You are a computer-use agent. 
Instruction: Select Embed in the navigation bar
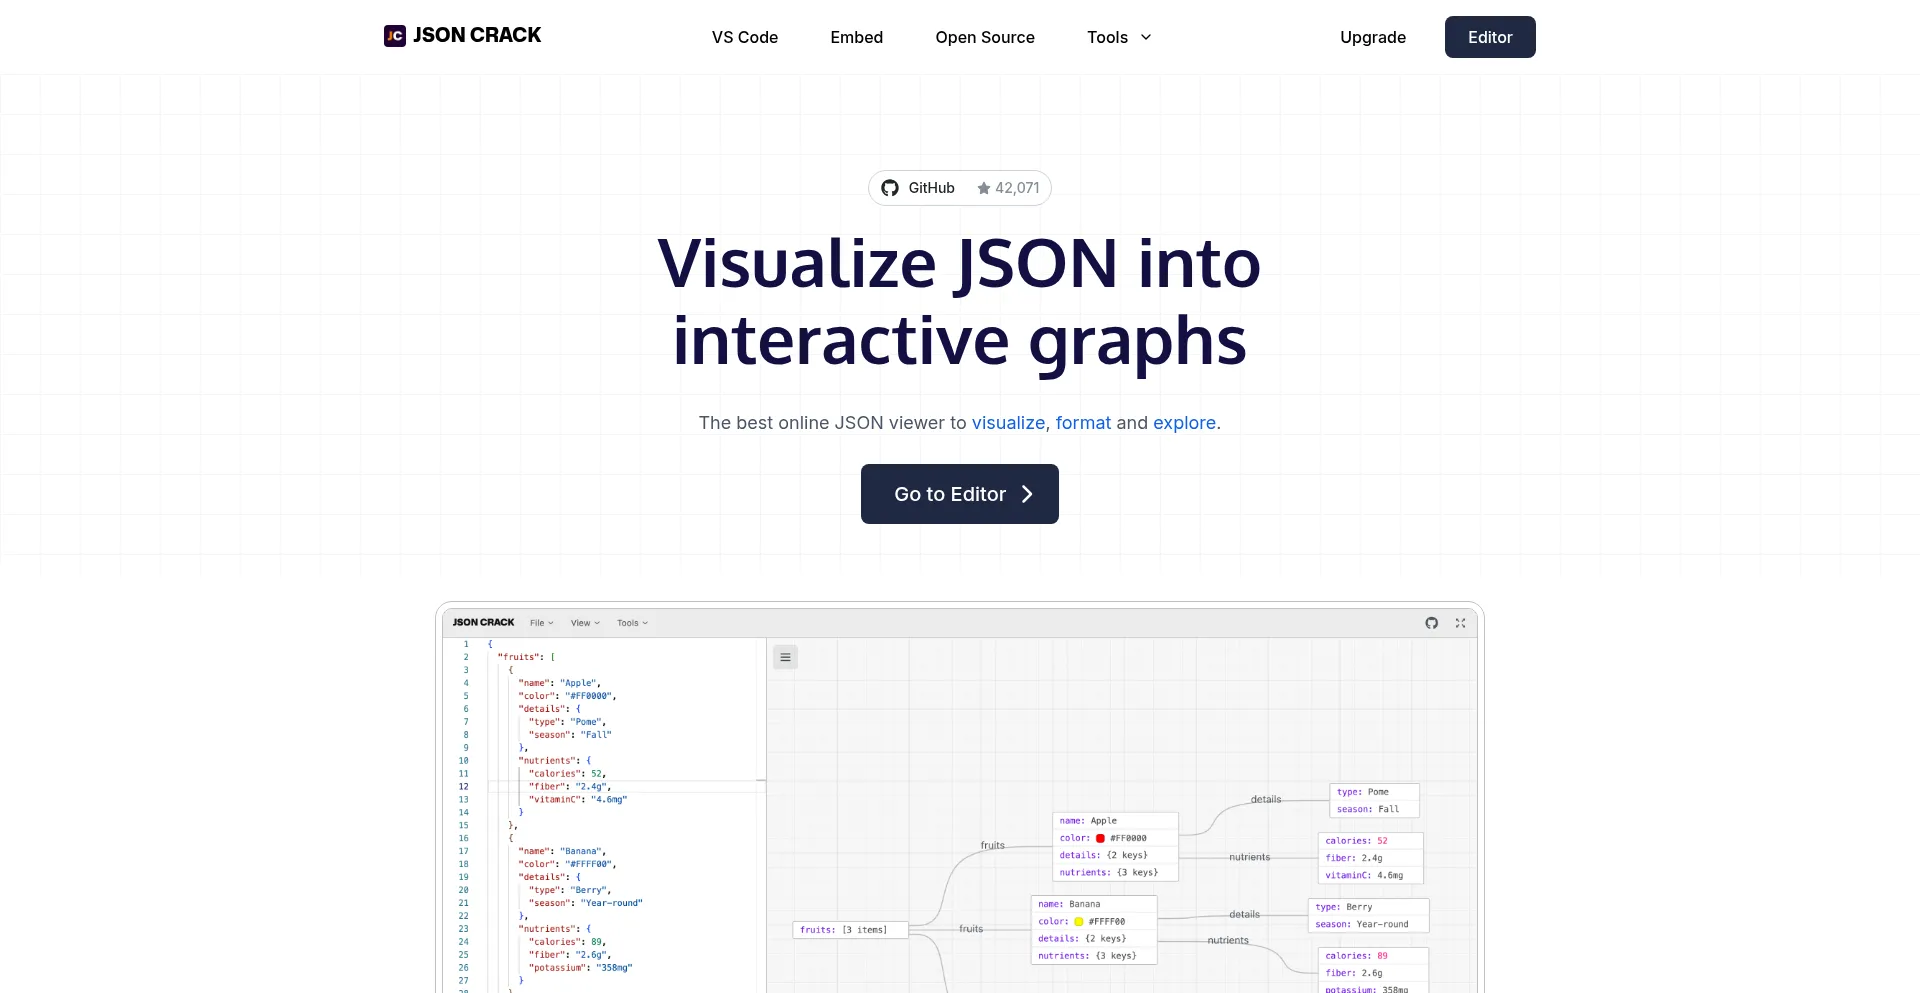coord(856,37)
